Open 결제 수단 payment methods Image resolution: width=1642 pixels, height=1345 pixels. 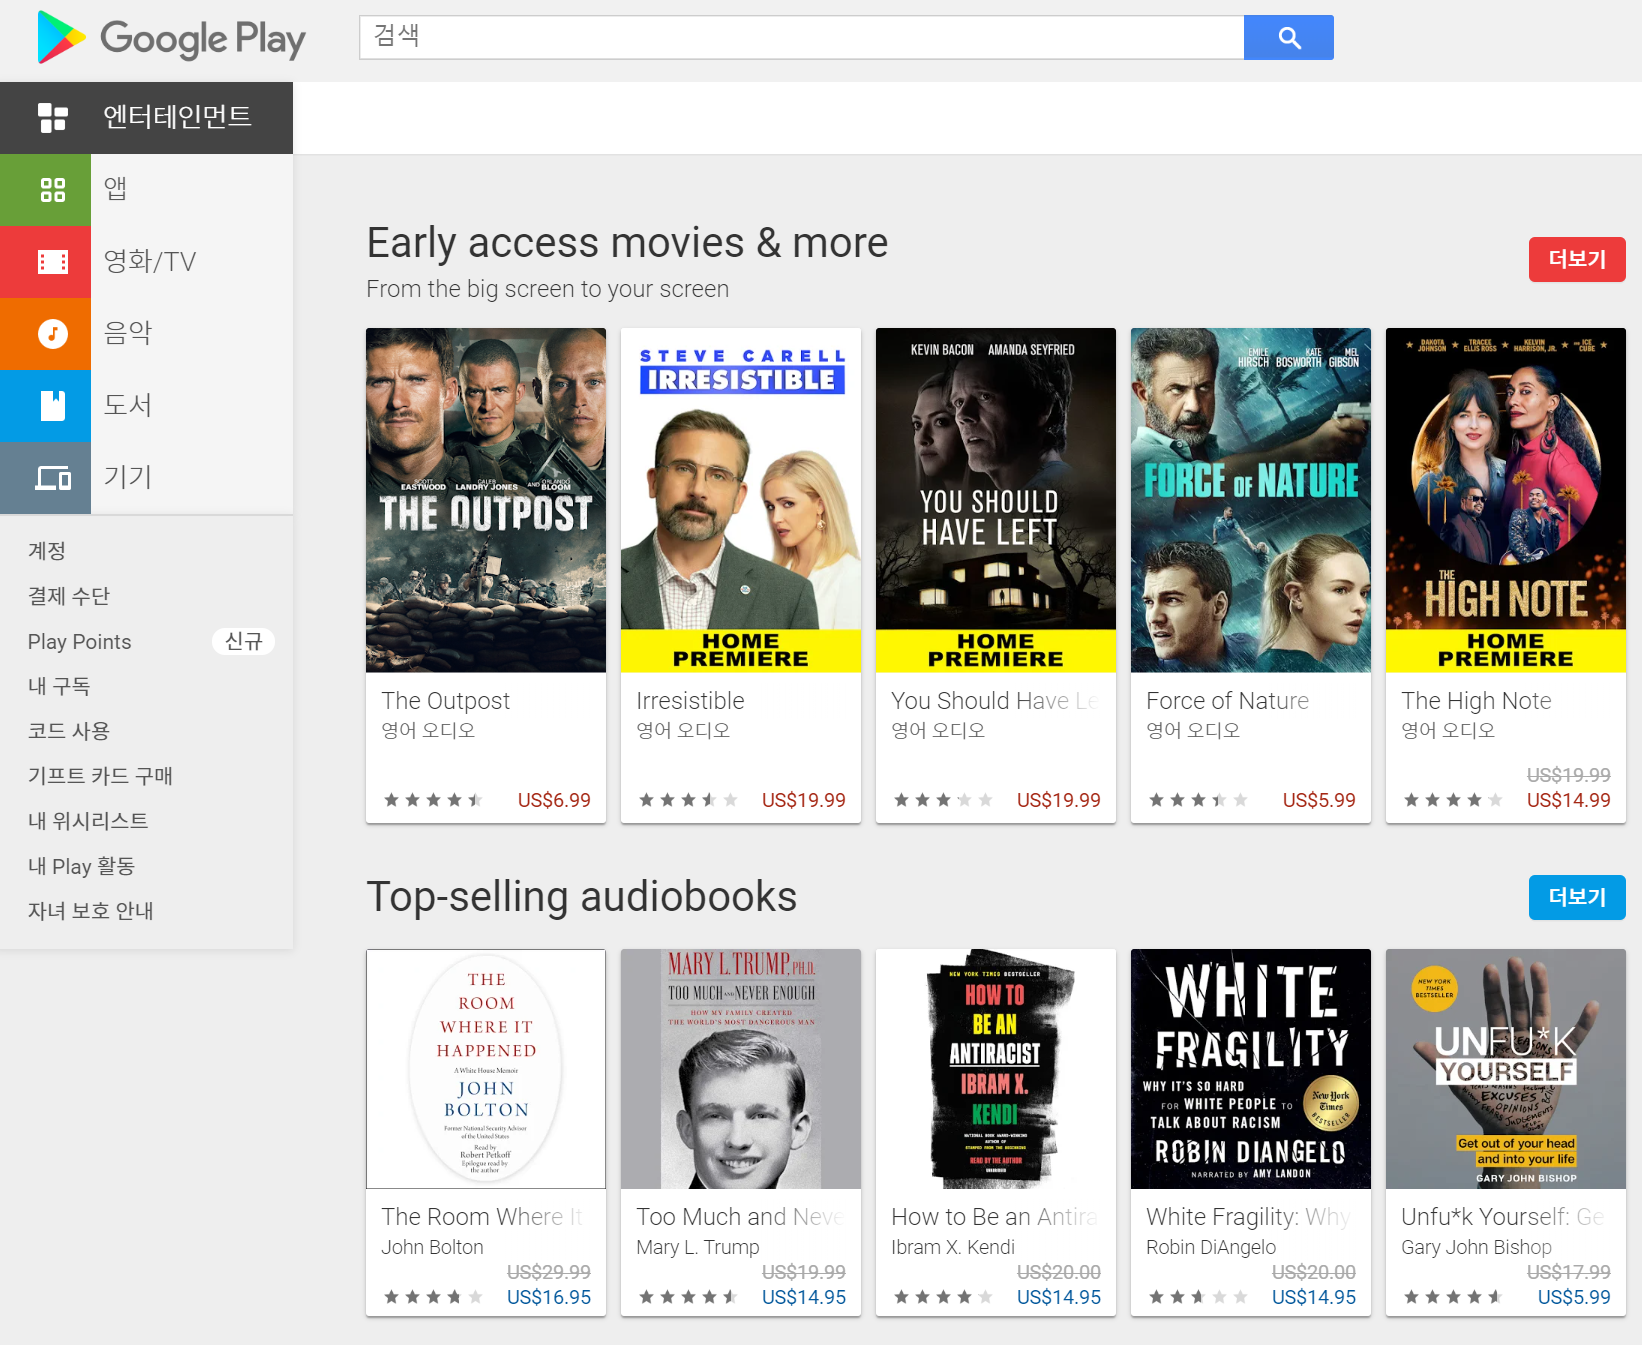(x=69, y=596)
